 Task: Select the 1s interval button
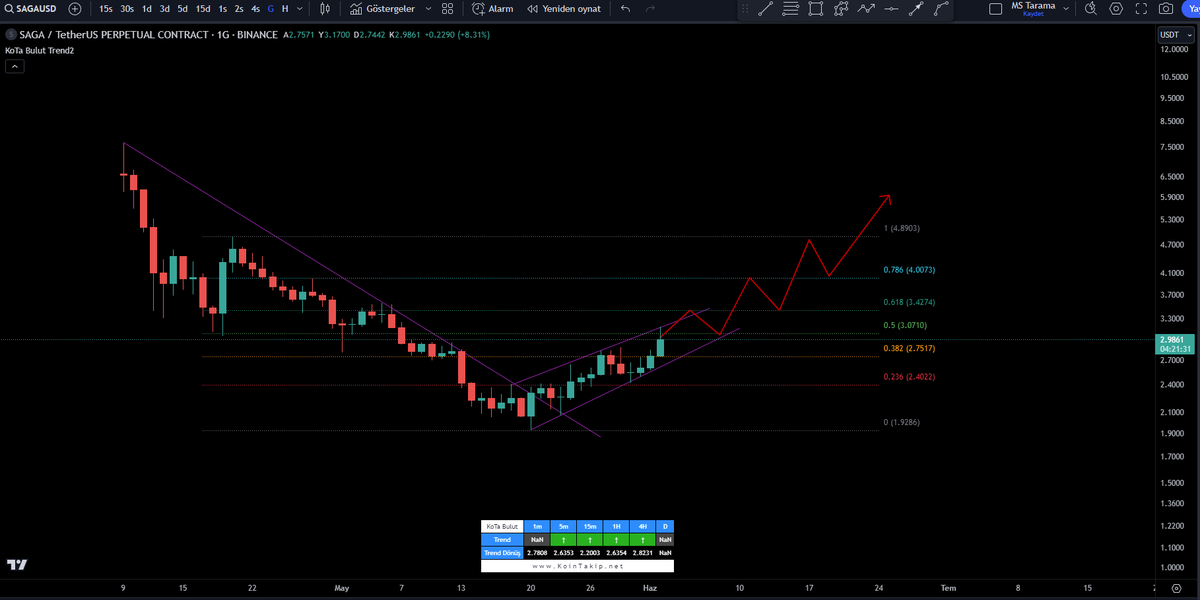click(222, 8)
